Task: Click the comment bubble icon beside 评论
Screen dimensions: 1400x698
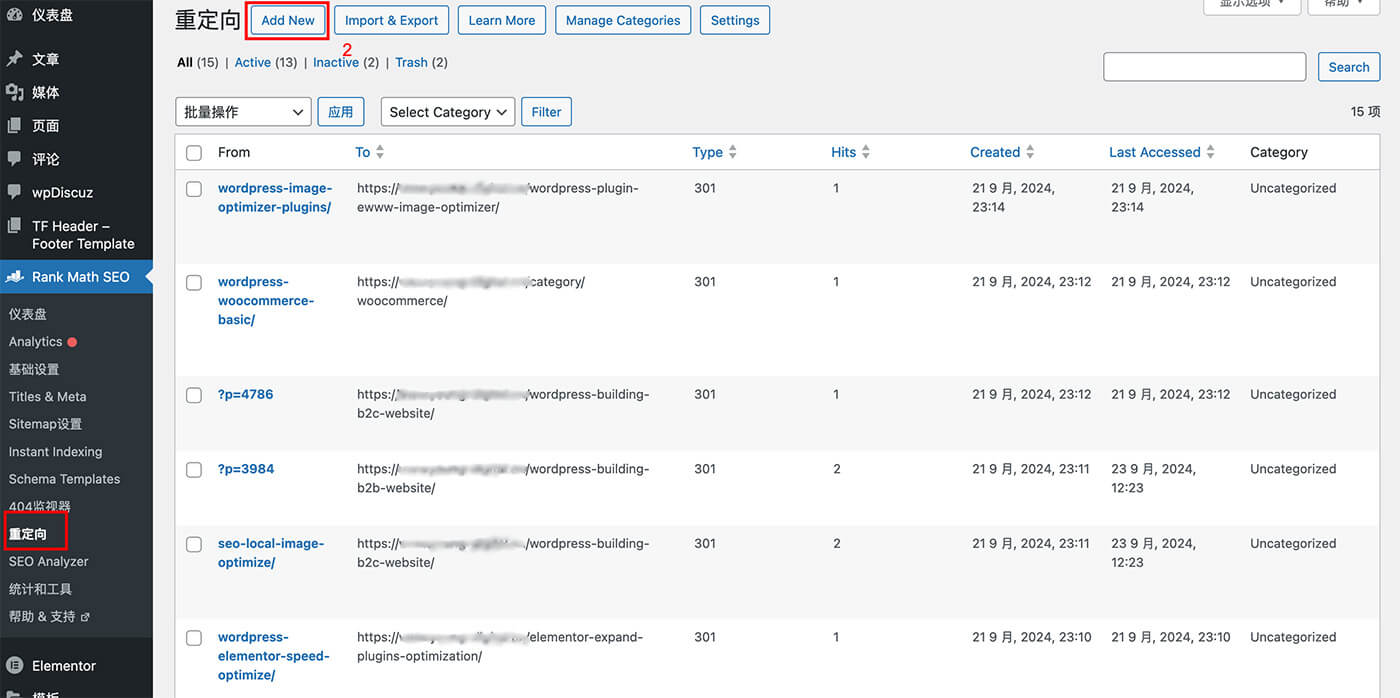Action: tap(14, 158)
